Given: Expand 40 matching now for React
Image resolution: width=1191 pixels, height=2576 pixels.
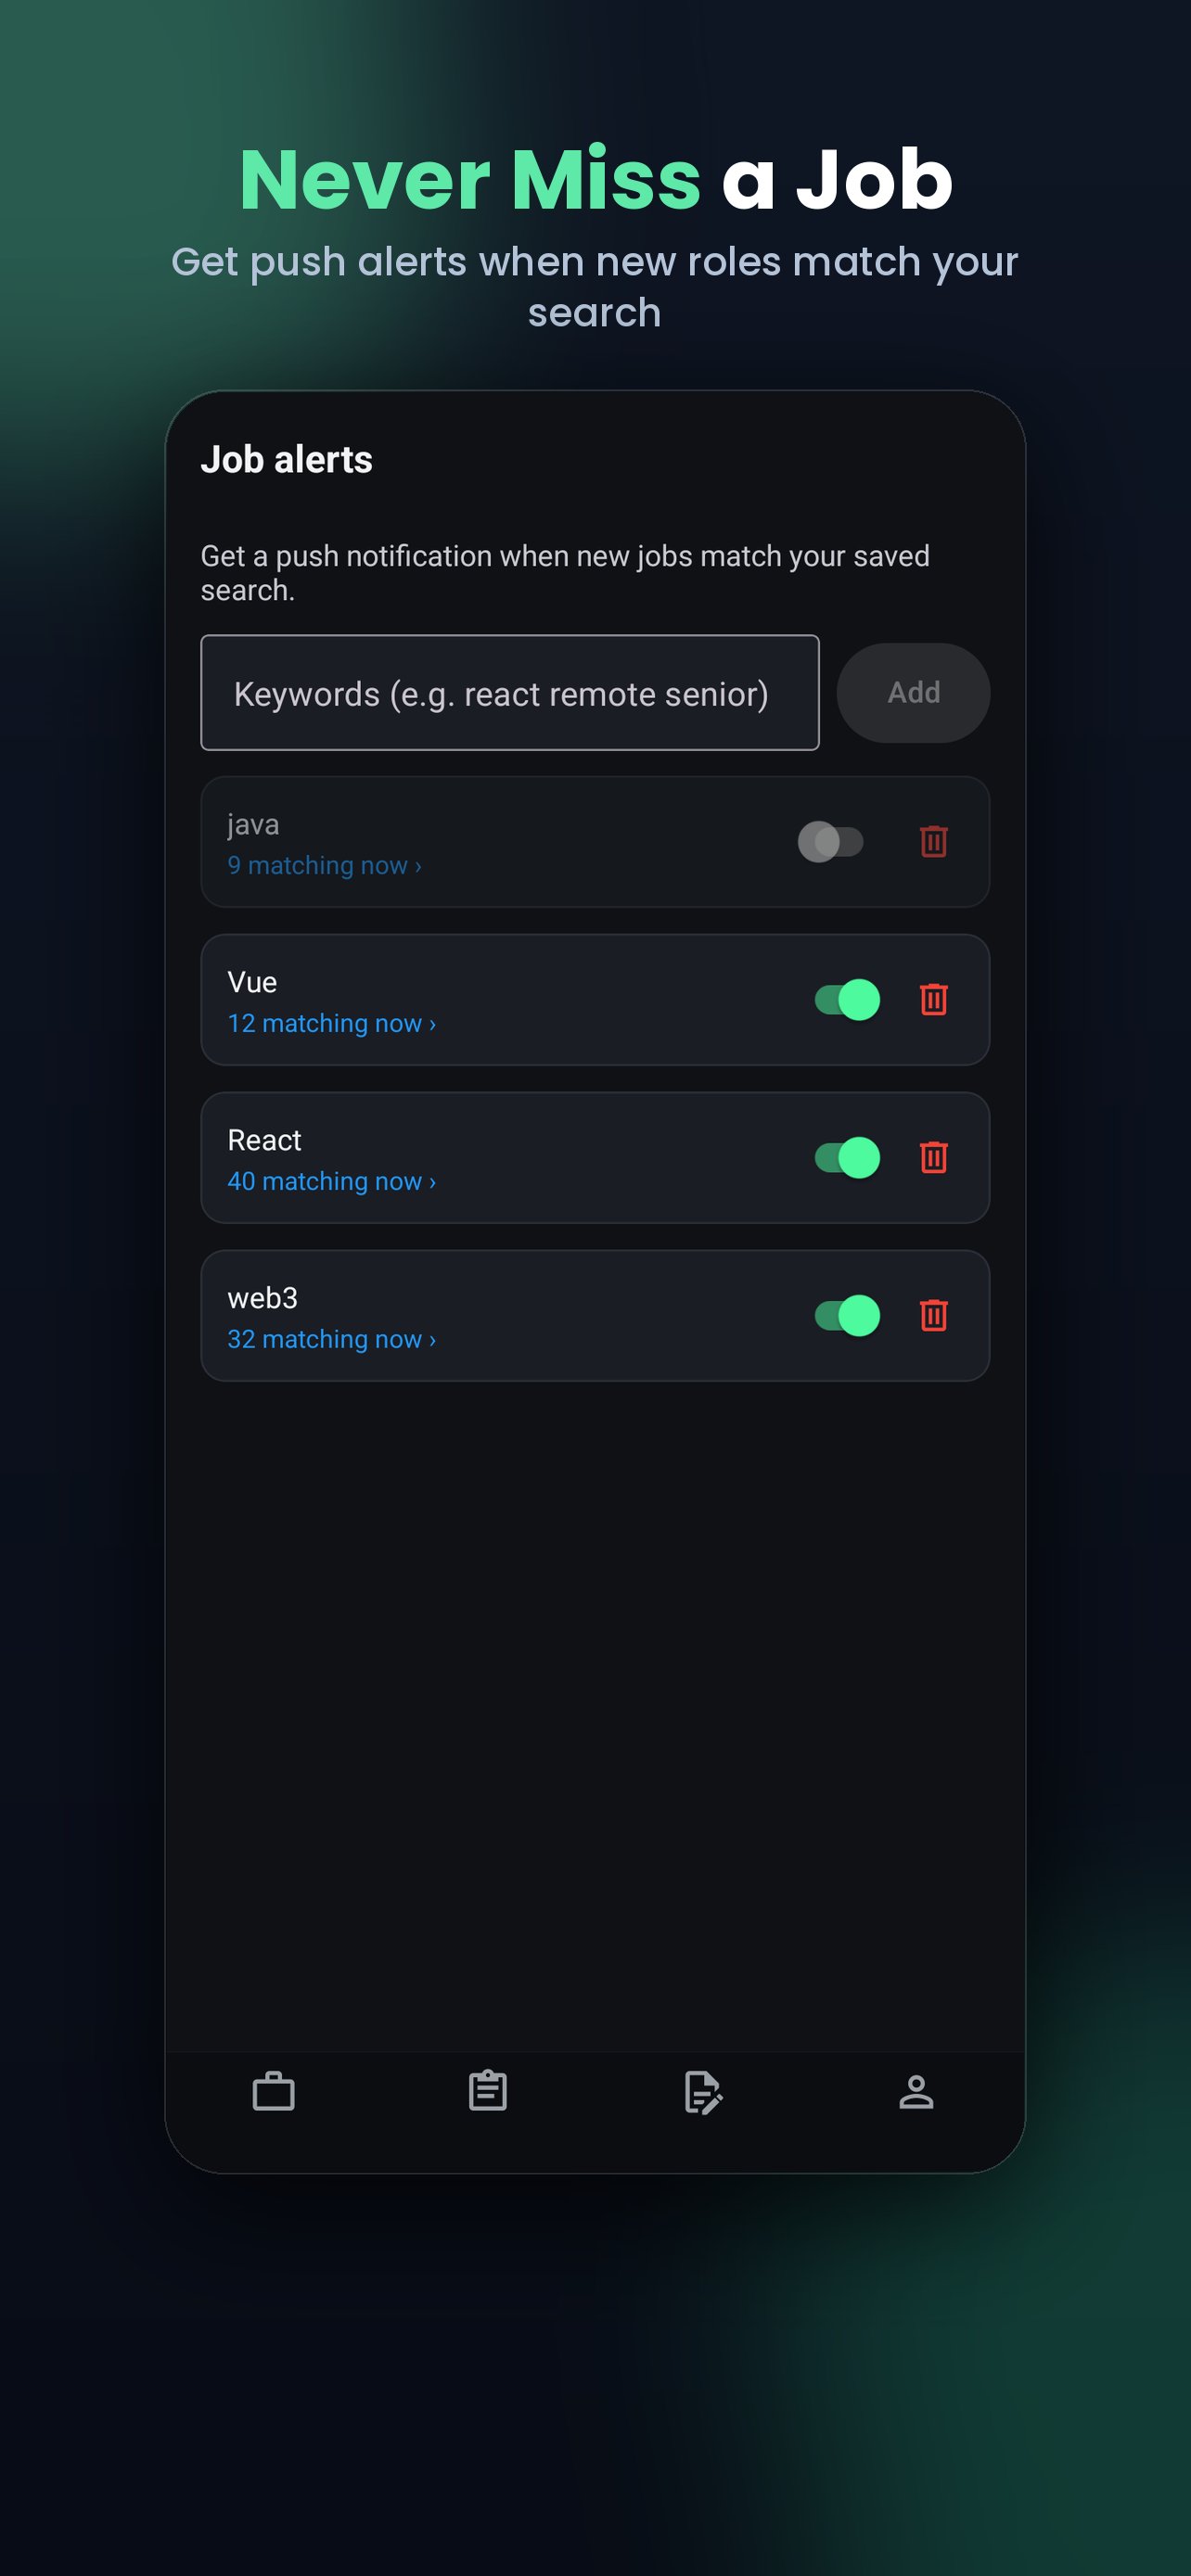Looking at the screenshot, I should pos(331,1181).
